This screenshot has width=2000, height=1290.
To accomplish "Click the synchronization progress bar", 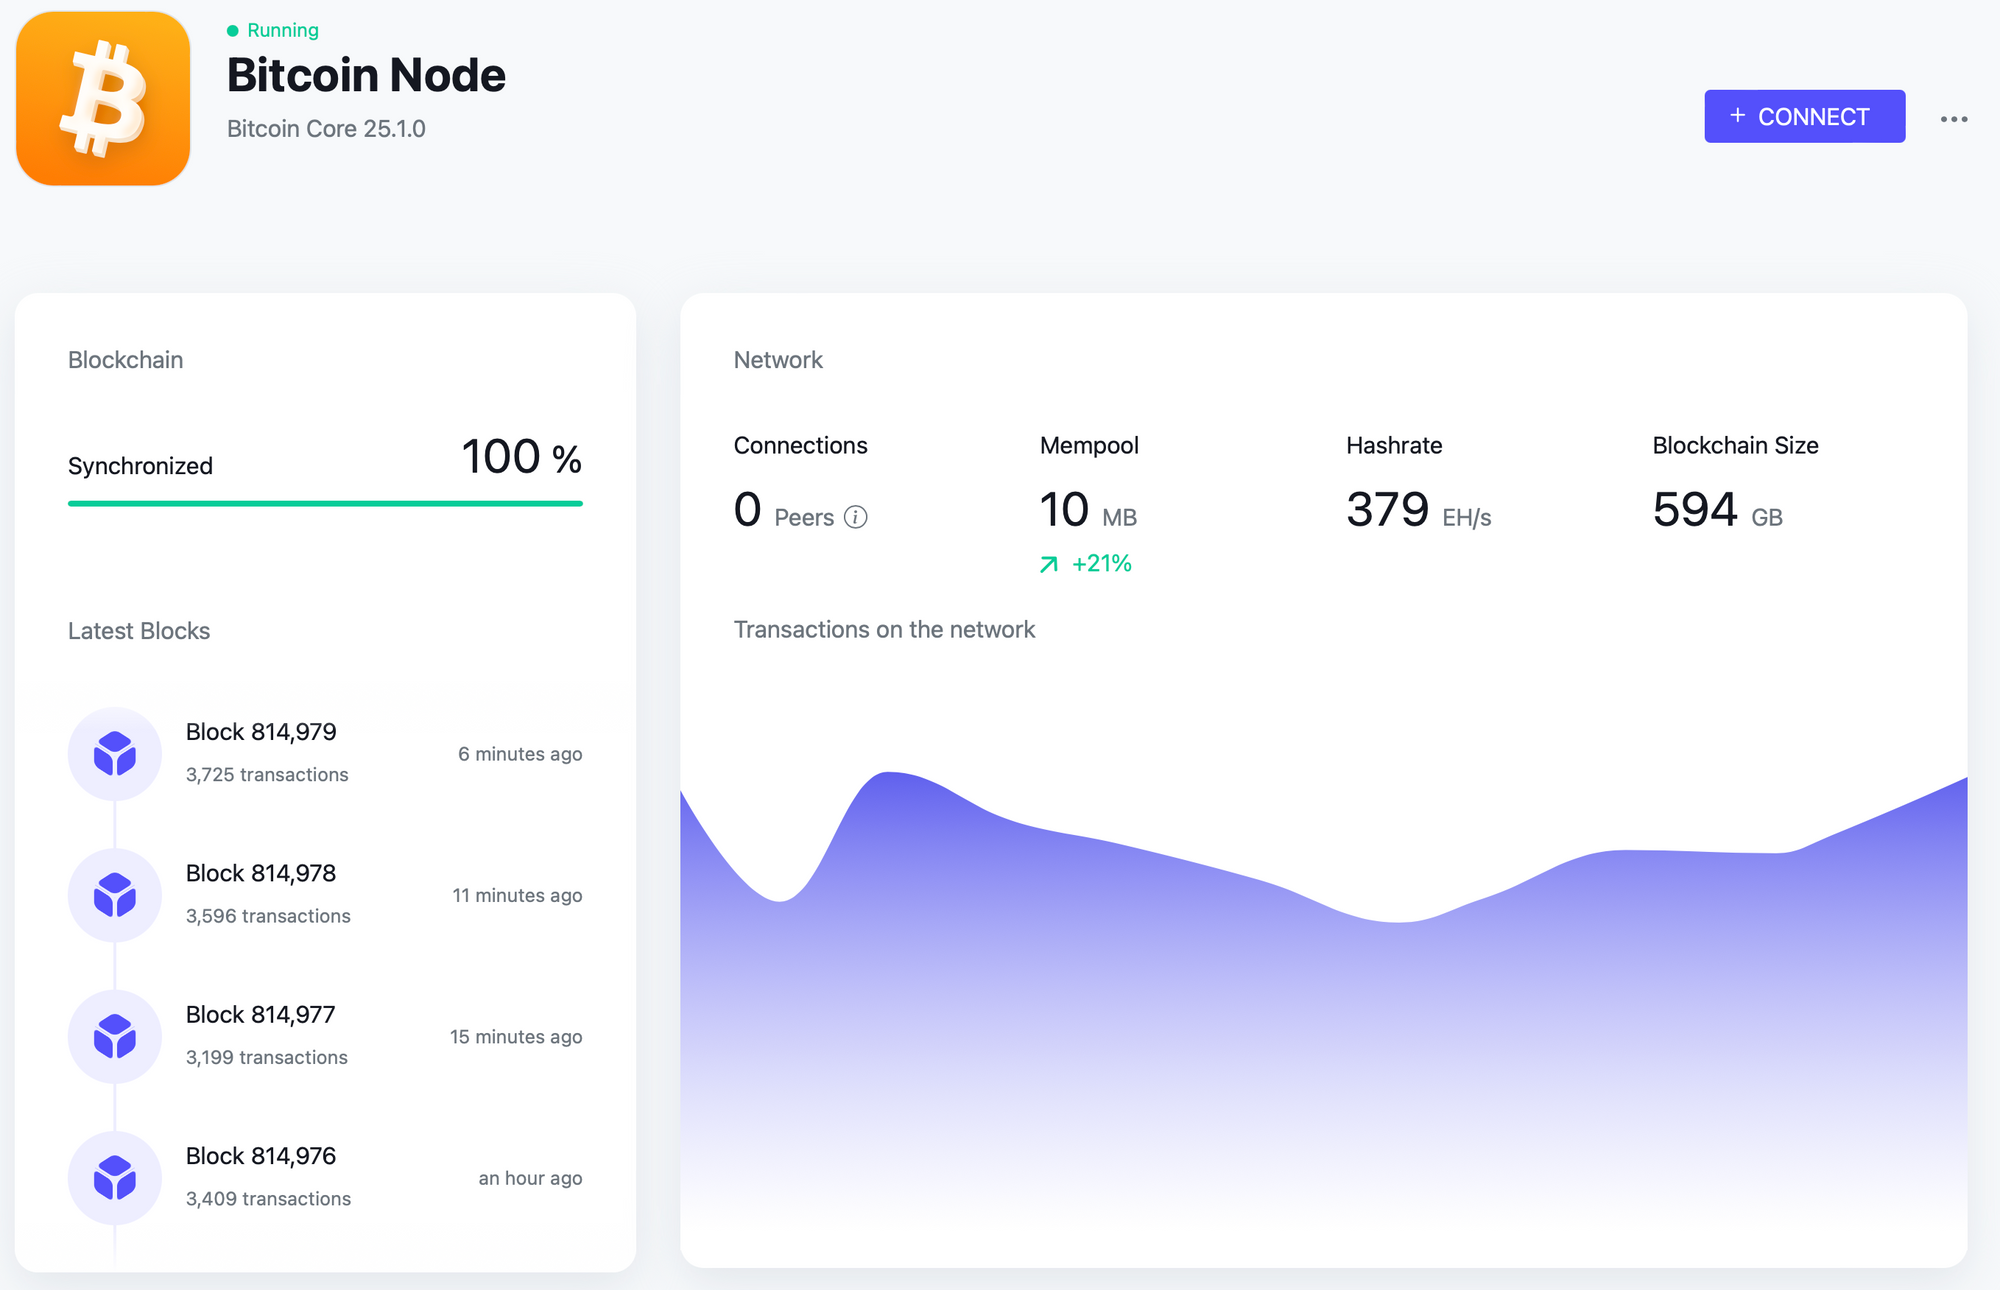I will [325, 504].
